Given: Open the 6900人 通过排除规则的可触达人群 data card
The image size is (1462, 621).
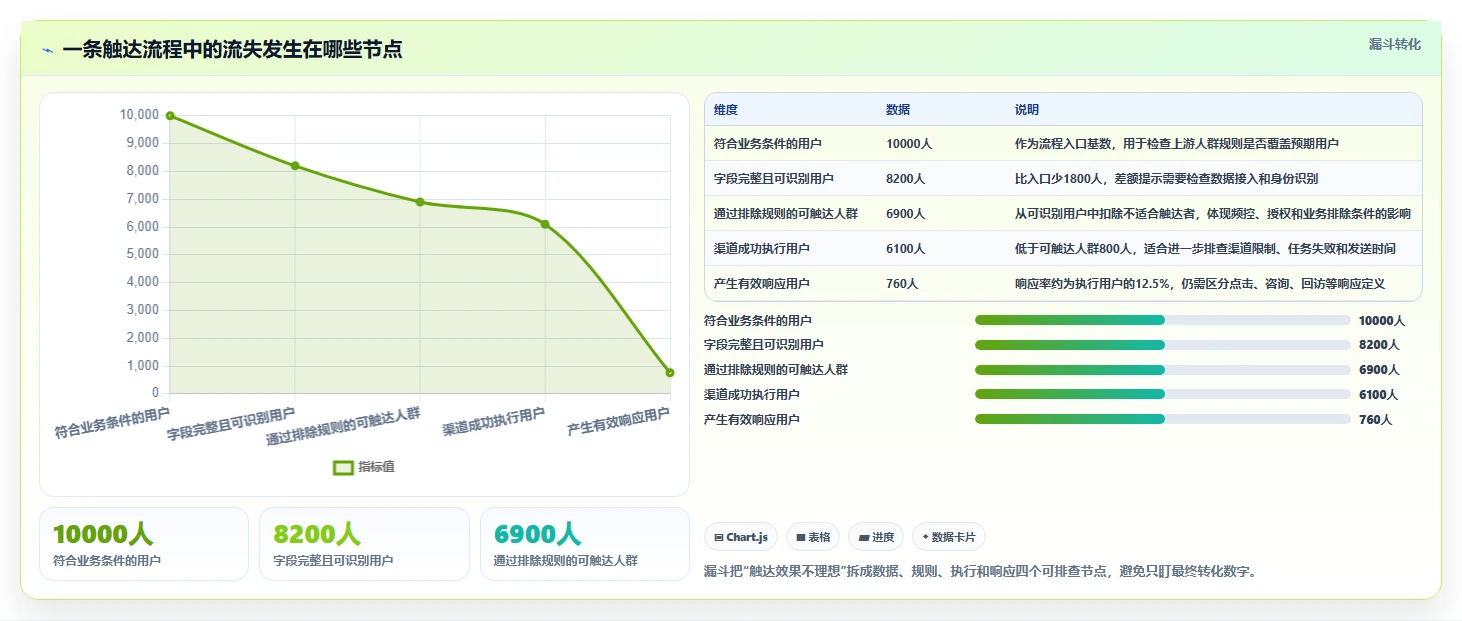Looking at the screenshot, I should [585, 544].
